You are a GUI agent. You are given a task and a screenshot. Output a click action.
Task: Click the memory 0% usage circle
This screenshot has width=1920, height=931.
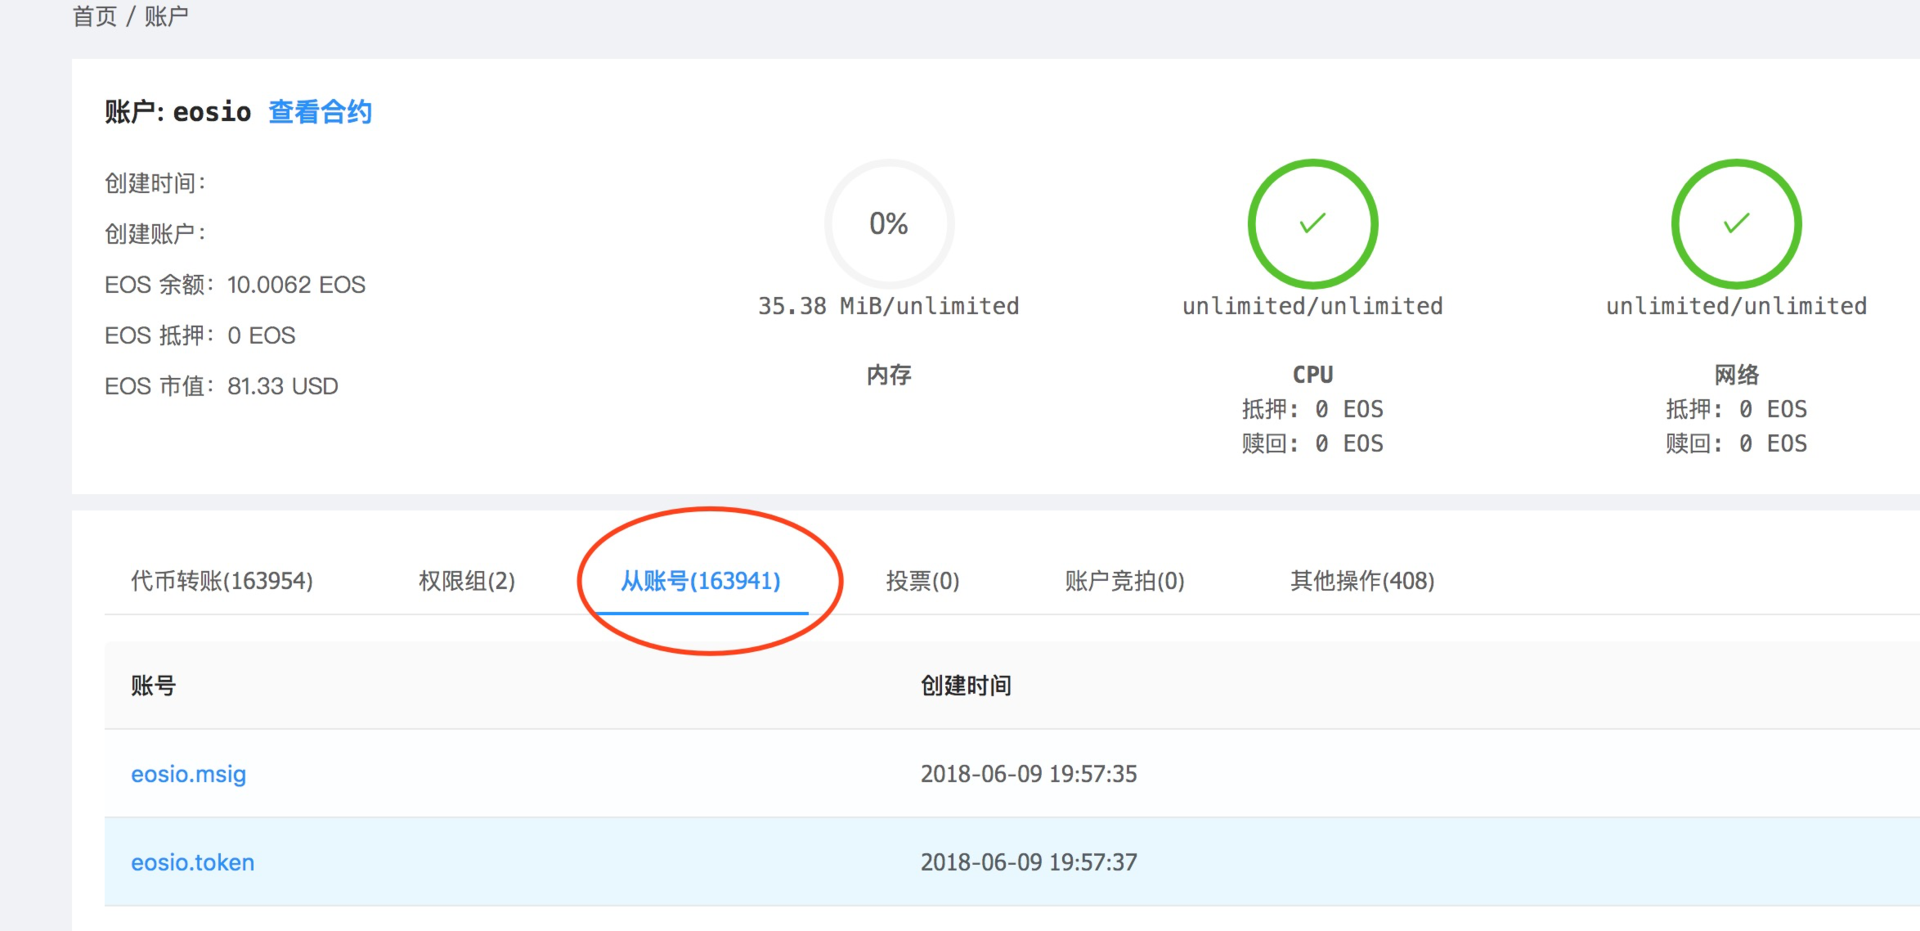(x=889, y=224)
